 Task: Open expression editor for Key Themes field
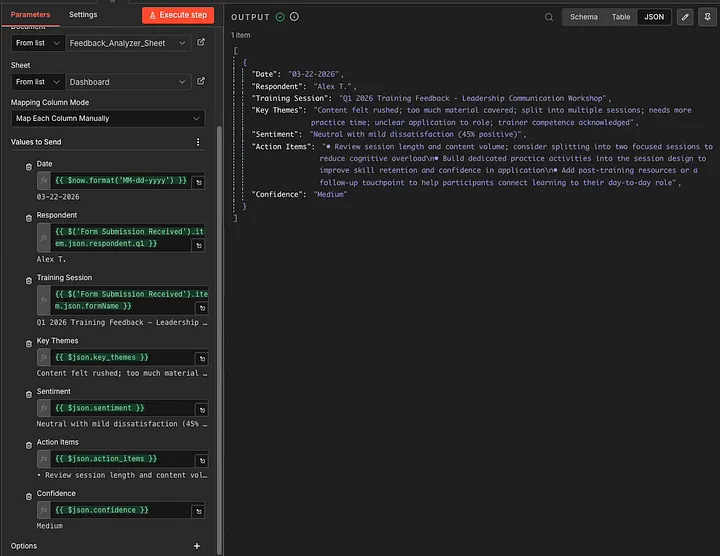point(202,359)
